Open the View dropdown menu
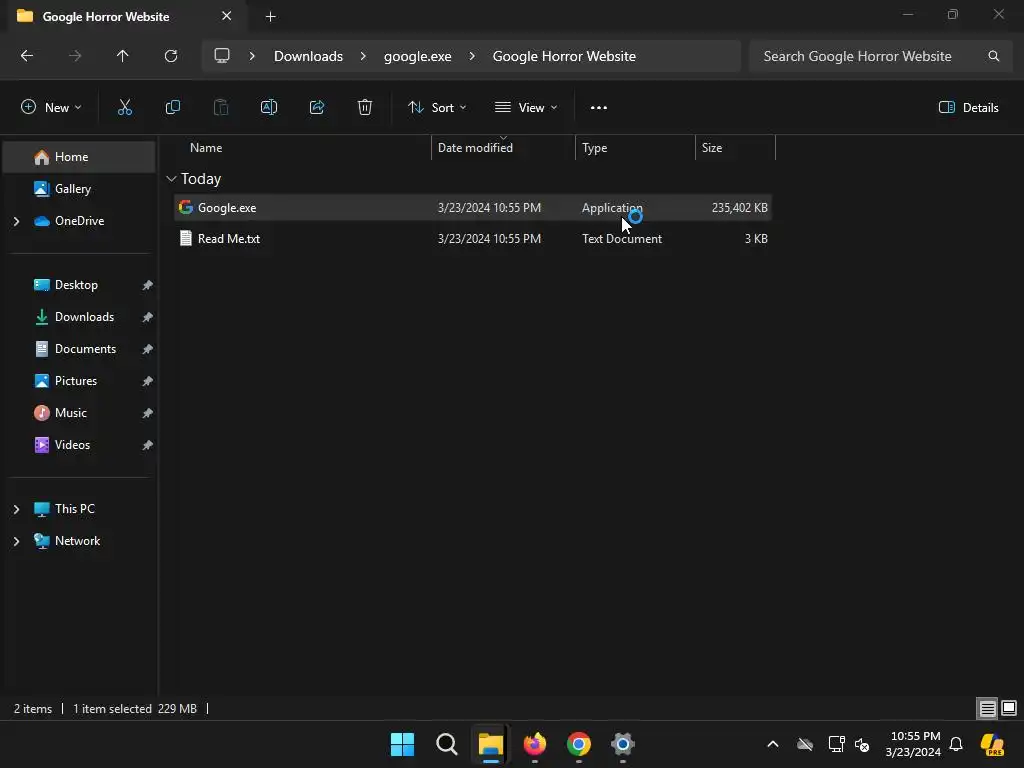 526,108
